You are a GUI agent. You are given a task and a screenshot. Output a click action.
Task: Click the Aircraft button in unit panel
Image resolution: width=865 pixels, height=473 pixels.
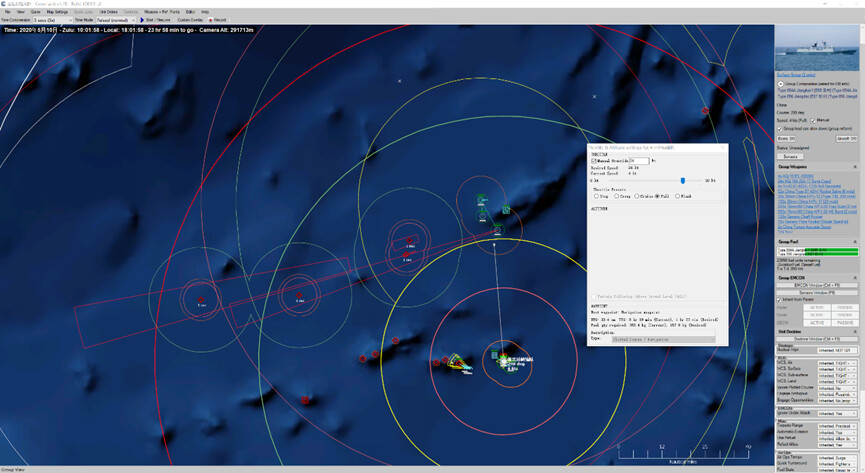(x=846, y=139)
